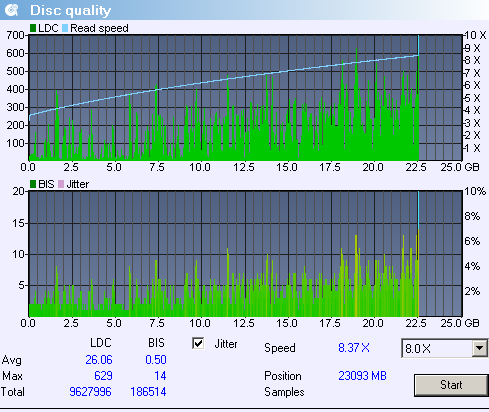Click the green BIS legend swatch
The width and height of the screenshot is (489, 412).
[x=33, y=184]
